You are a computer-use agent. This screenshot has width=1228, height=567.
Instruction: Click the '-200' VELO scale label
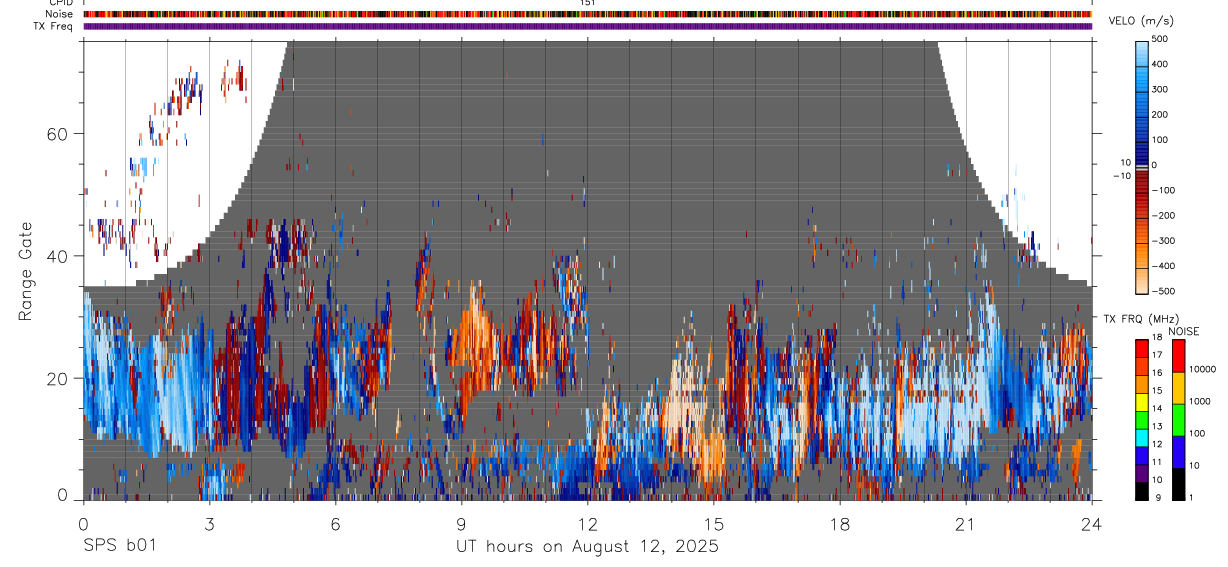pyautogui.click(x=1163, y=216)
